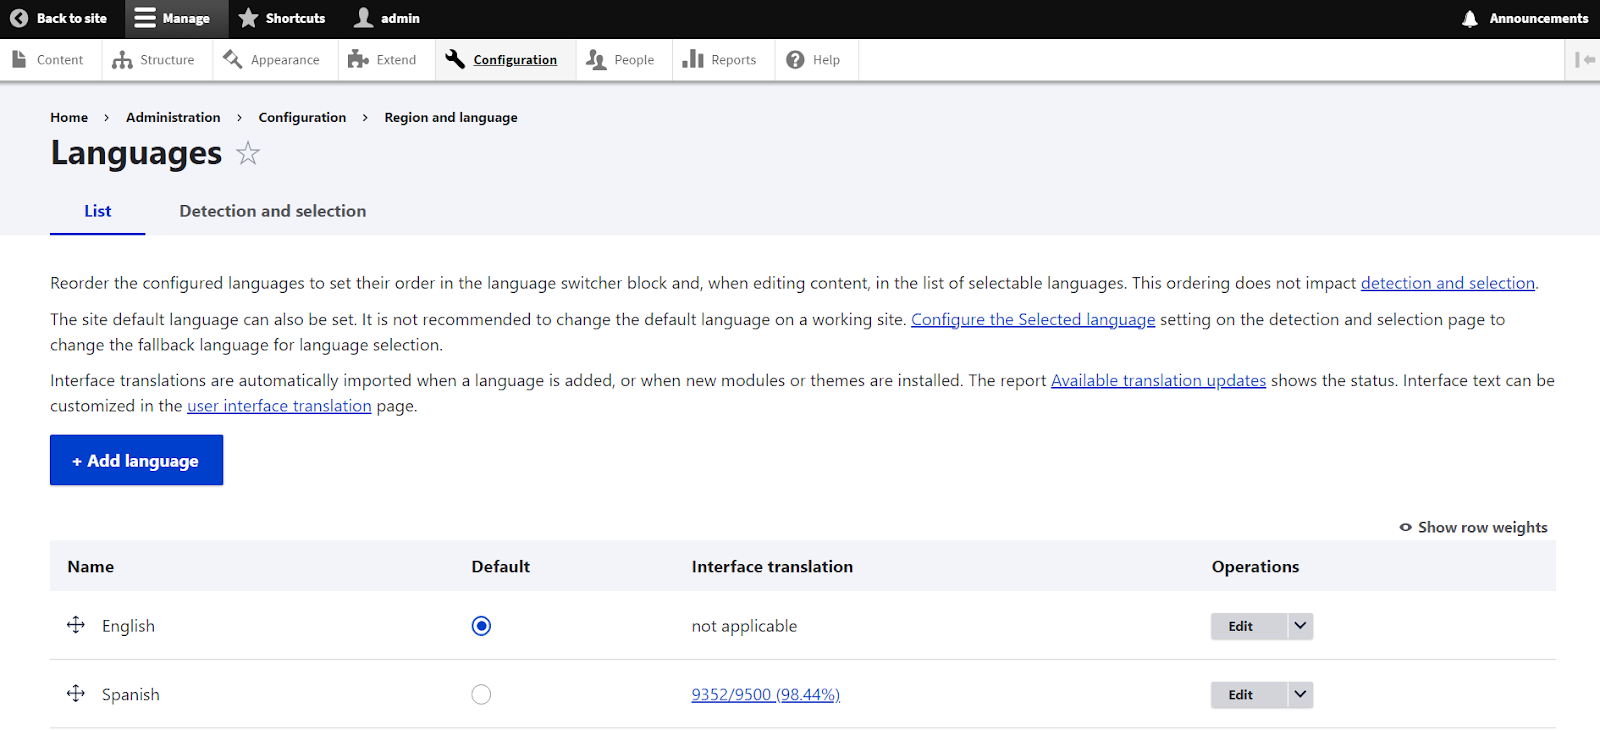Click the Announcements bell icon
This screenshot has width=1600, height=730.
[1470, 19]
